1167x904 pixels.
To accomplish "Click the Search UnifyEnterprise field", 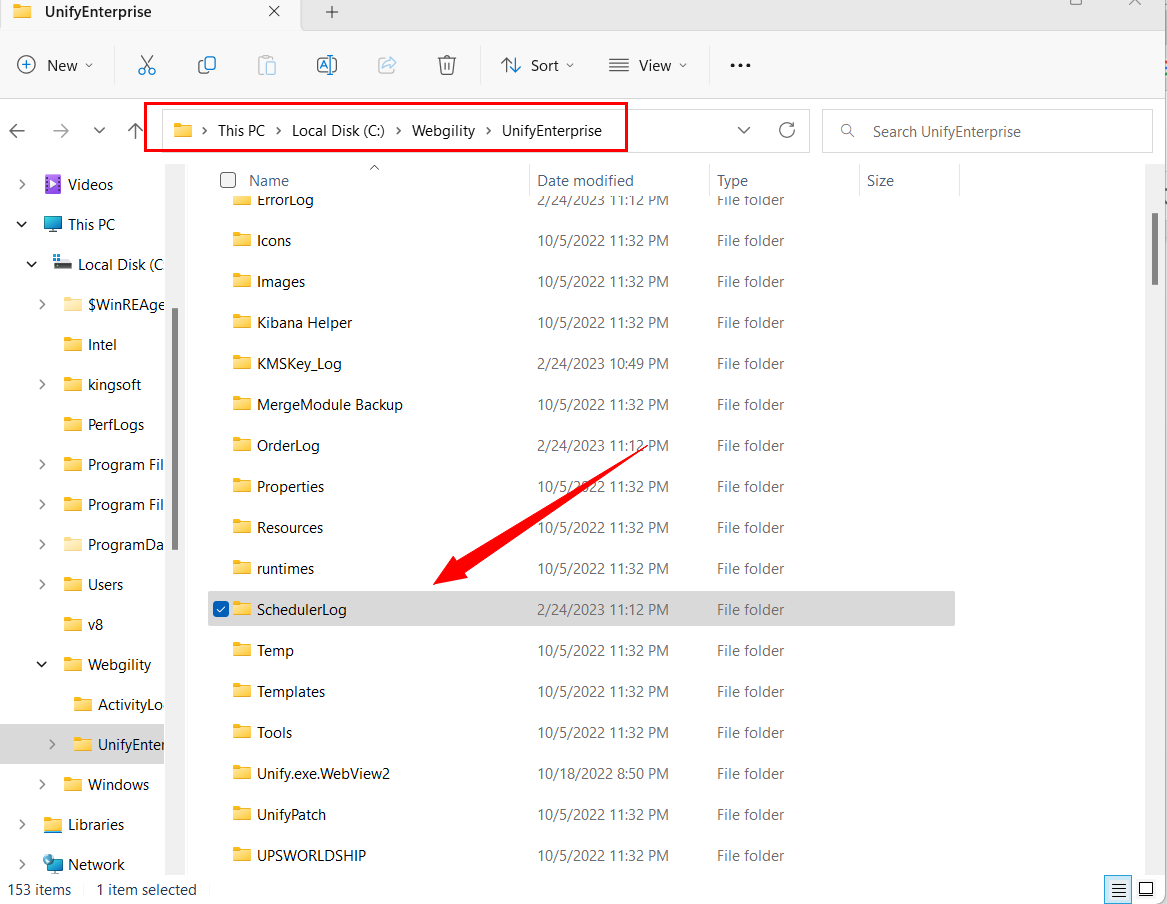I will pyautogui.click(x=987, y=132).
